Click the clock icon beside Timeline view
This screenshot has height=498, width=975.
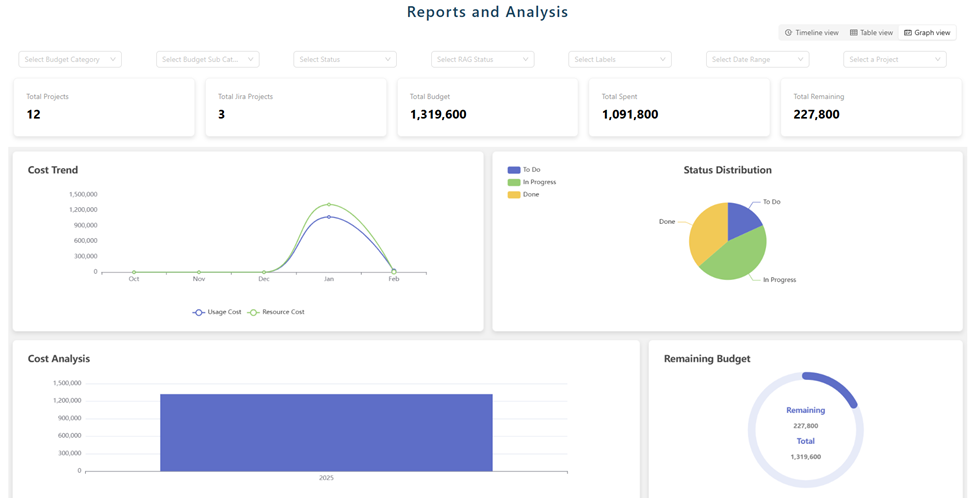788,33
